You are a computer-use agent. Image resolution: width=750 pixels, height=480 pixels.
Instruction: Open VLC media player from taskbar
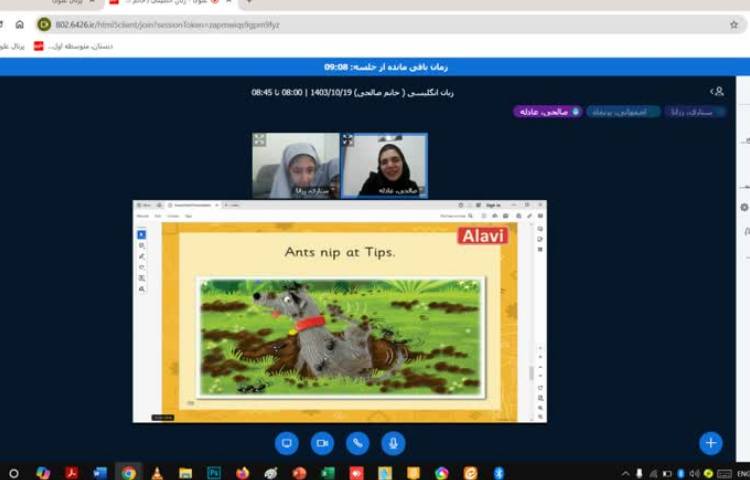pyautogui.click(x=157, y=473)
